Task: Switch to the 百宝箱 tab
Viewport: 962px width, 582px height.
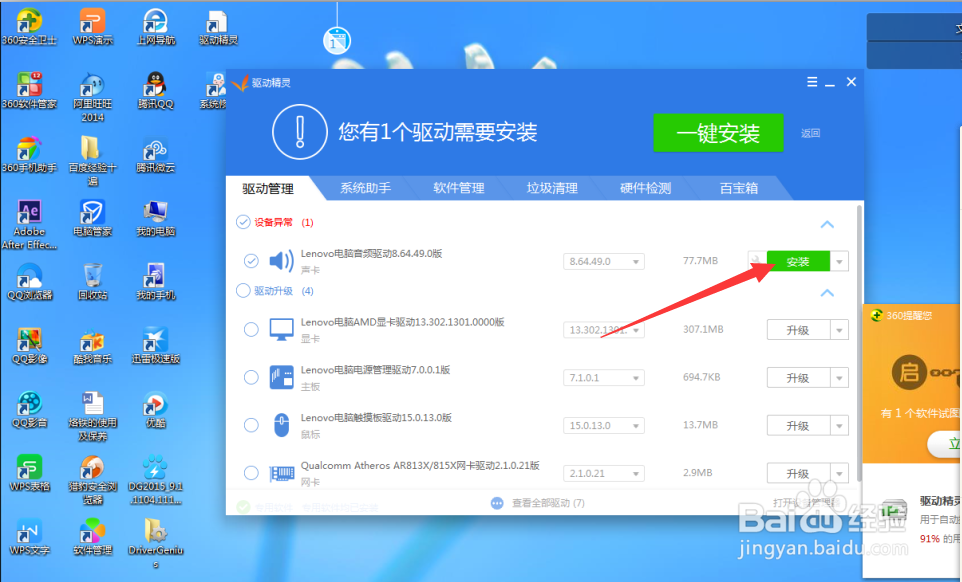Action: coord(739,188)
